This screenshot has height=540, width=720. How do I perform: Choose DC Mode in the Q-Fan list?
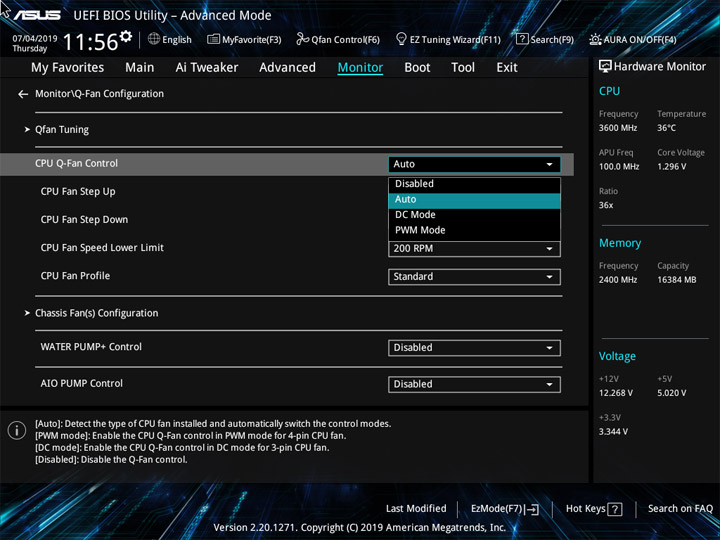click(474, 215)
